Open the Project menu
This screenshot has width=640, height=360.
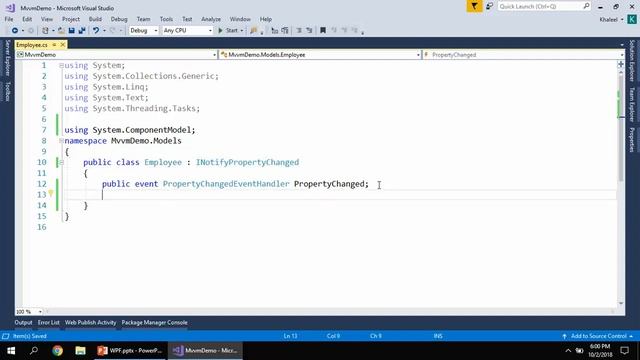click(x=71, y=19)
